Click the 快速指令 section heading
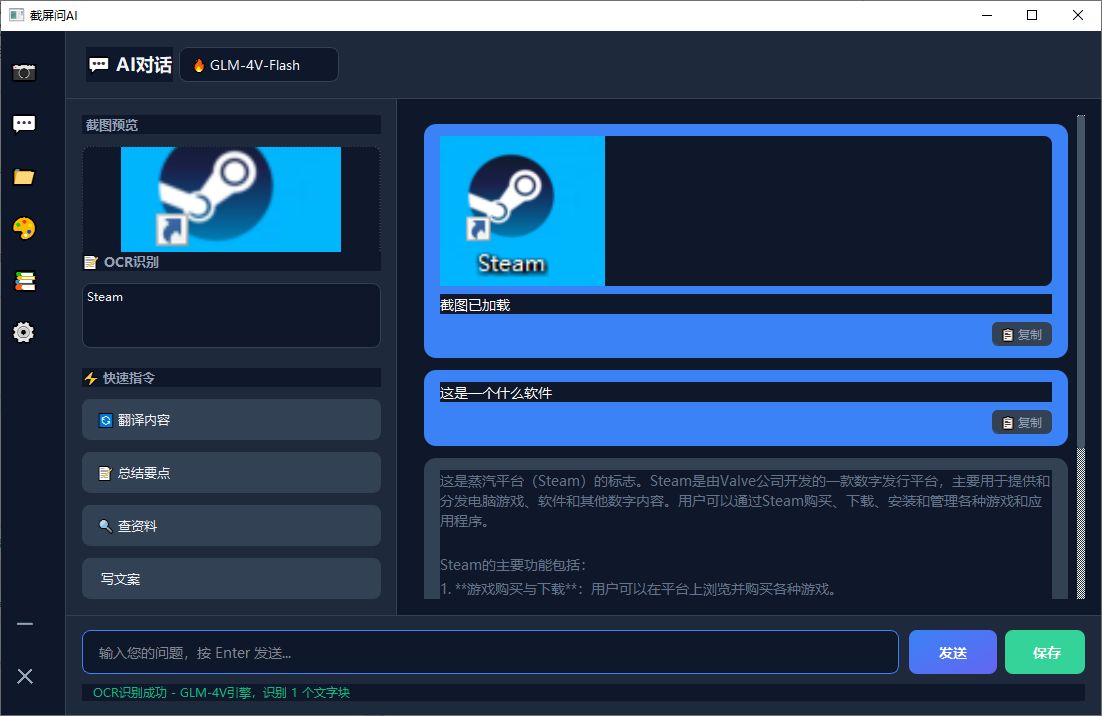The image size is (1102, 716). (129, 378)
